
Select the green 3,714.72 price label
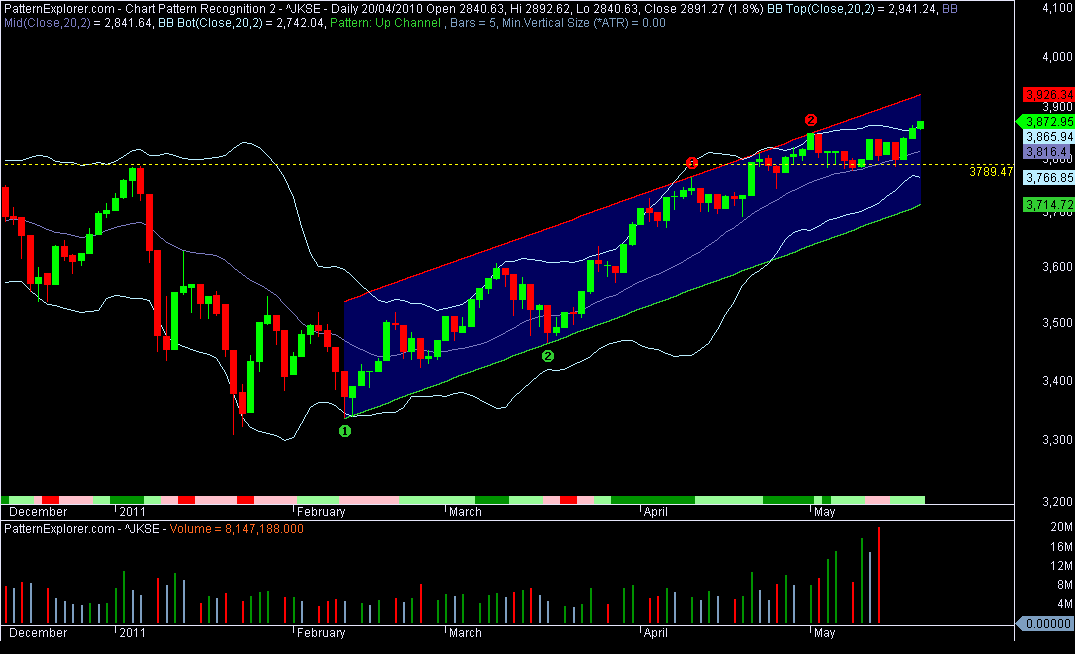click(x=1048, y=204)
